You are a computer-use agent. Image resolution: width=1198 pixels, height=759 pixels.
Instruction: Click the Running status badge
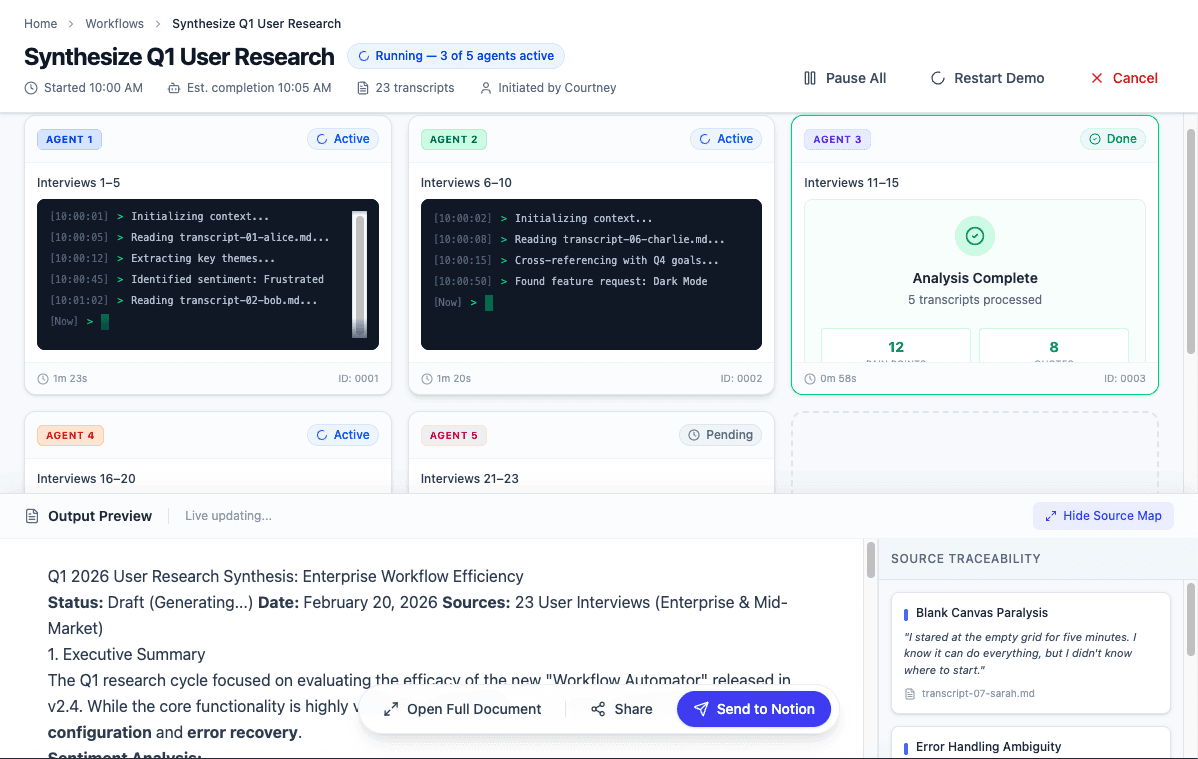click(x=456, y=56)
